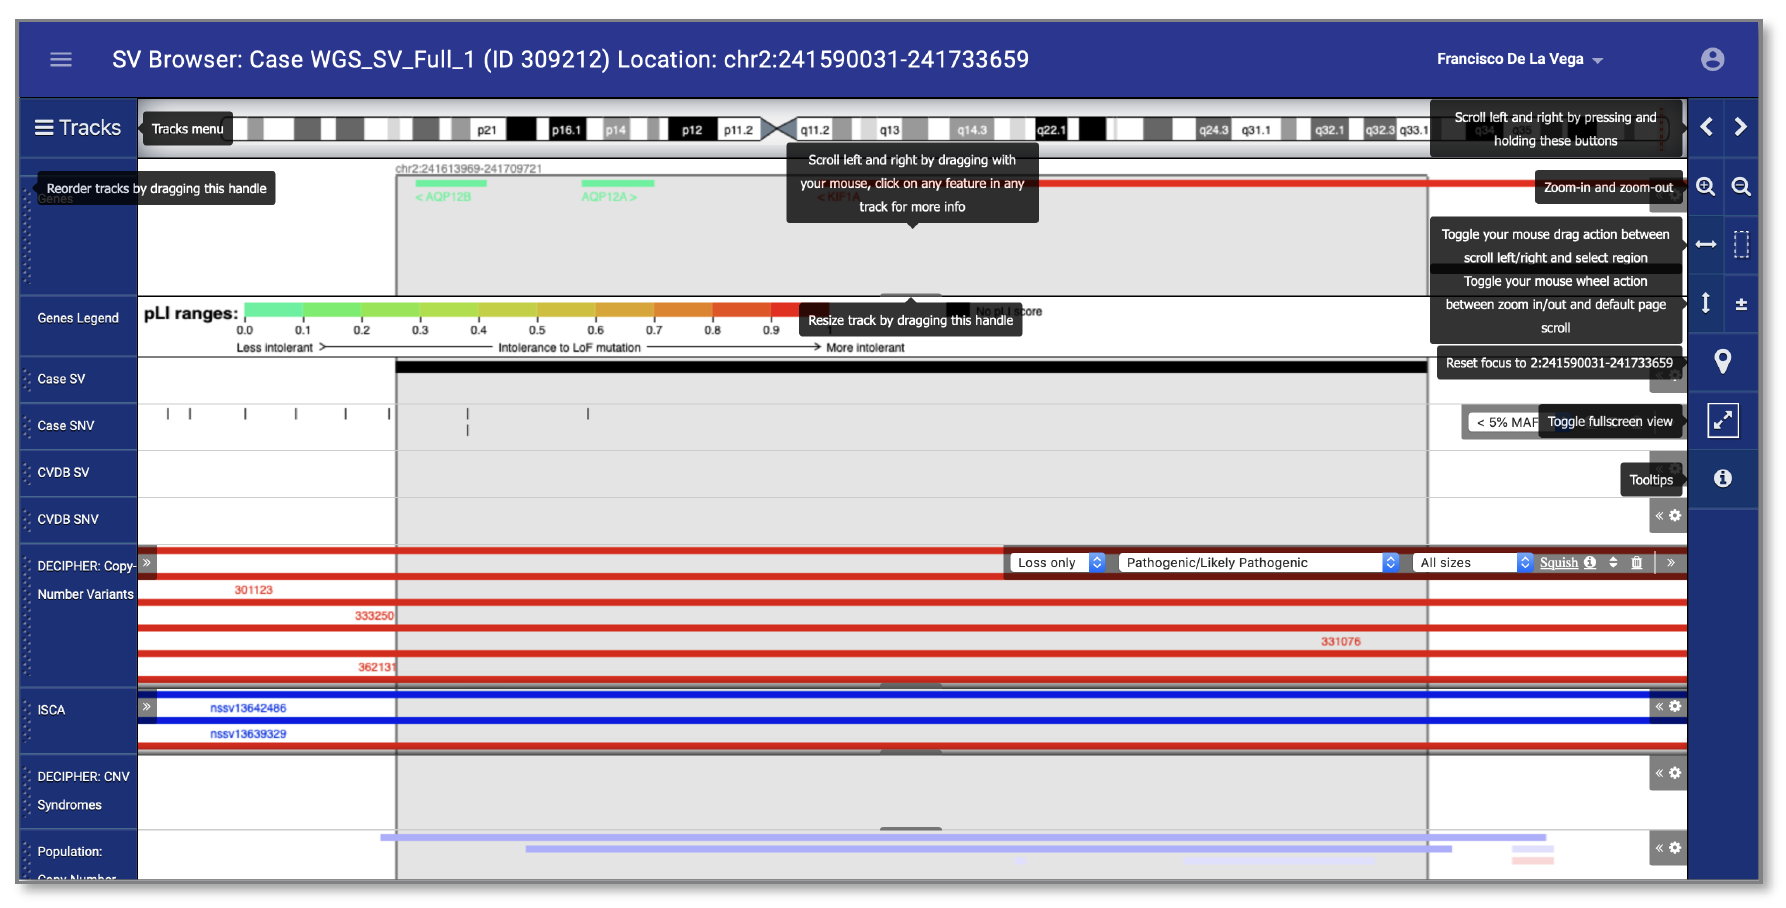Reset focus with the location pin icon

pyautogui.click(x=1723, y=361)
